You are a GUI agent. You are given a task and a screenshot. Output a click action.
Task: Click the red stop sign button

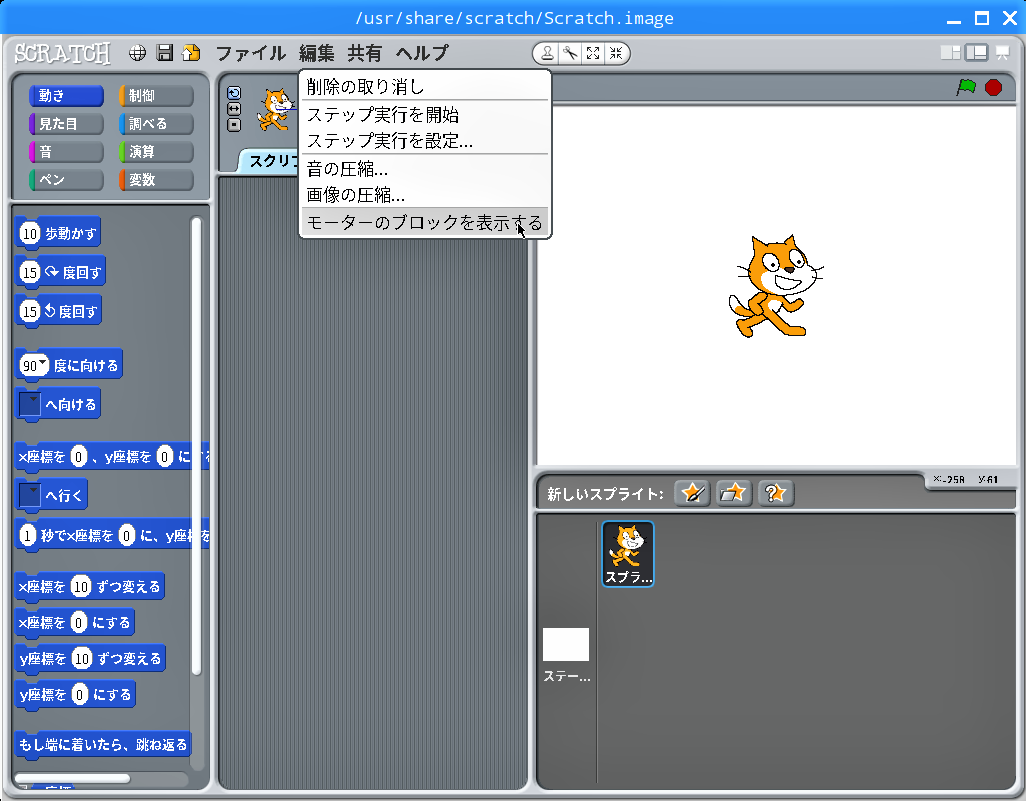click(993, 87)
